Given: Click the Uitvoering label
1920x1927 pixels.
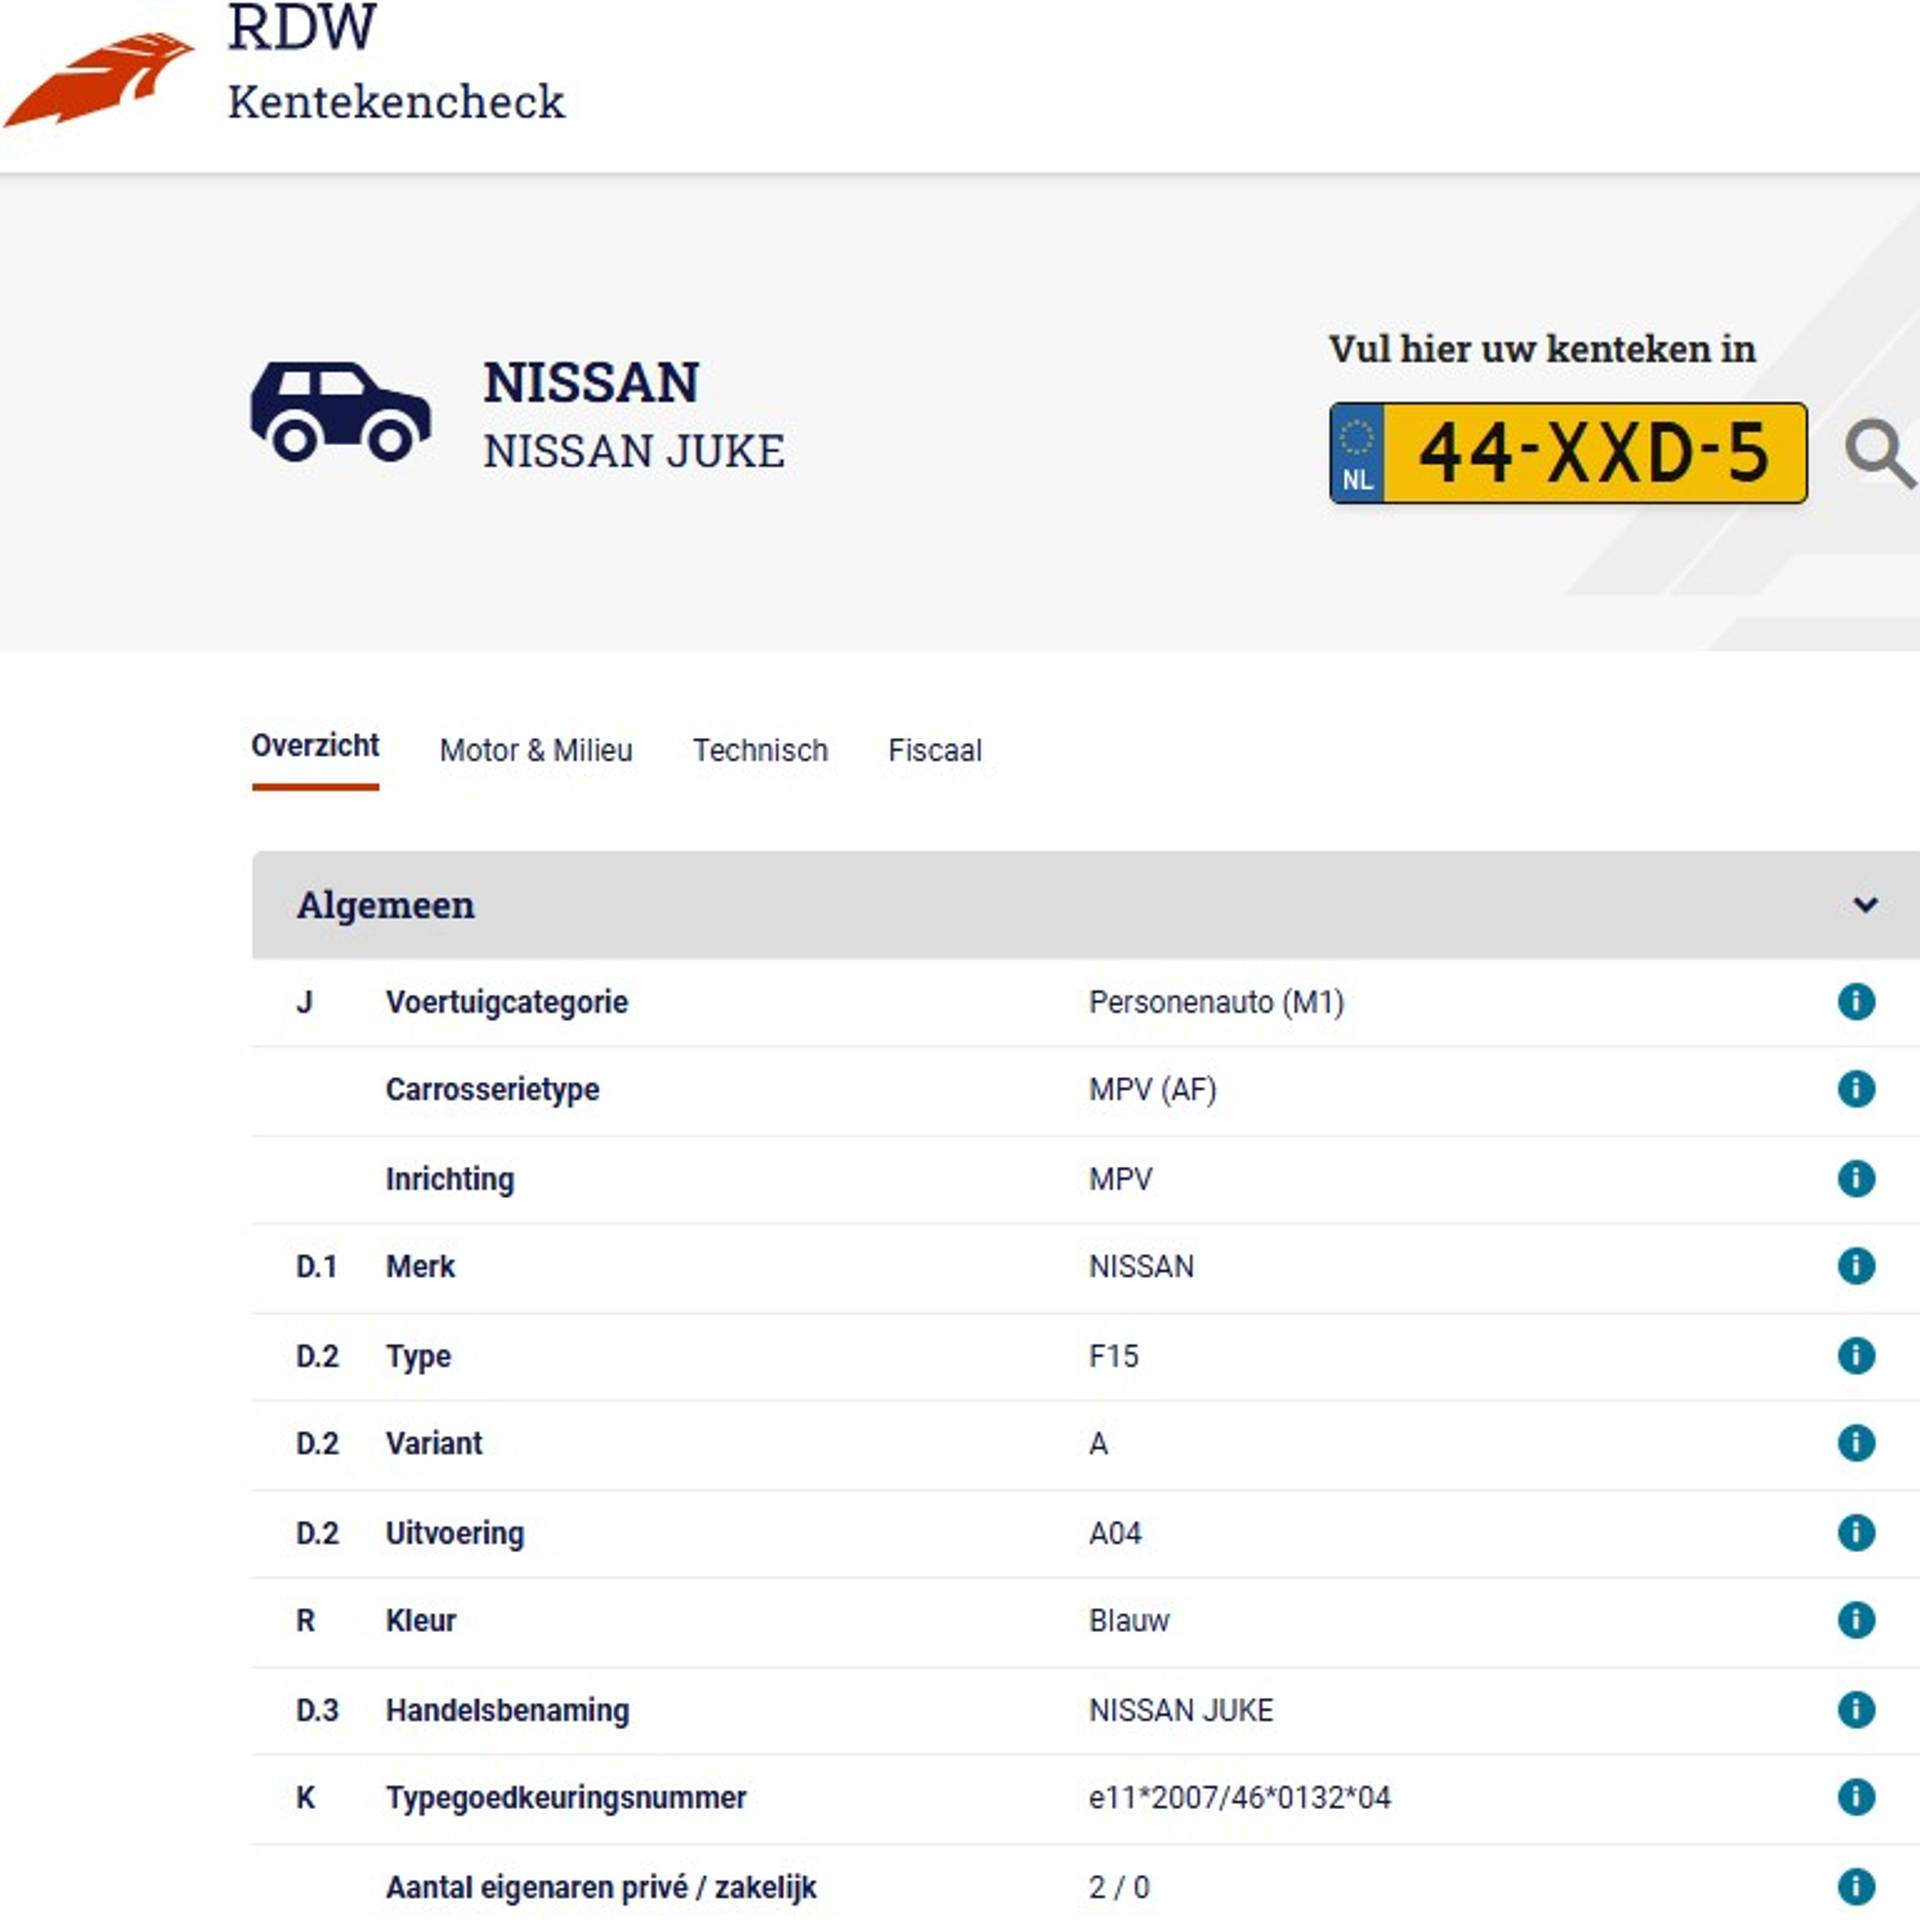Looking at the screenshot, I should tap(455, 1533).
